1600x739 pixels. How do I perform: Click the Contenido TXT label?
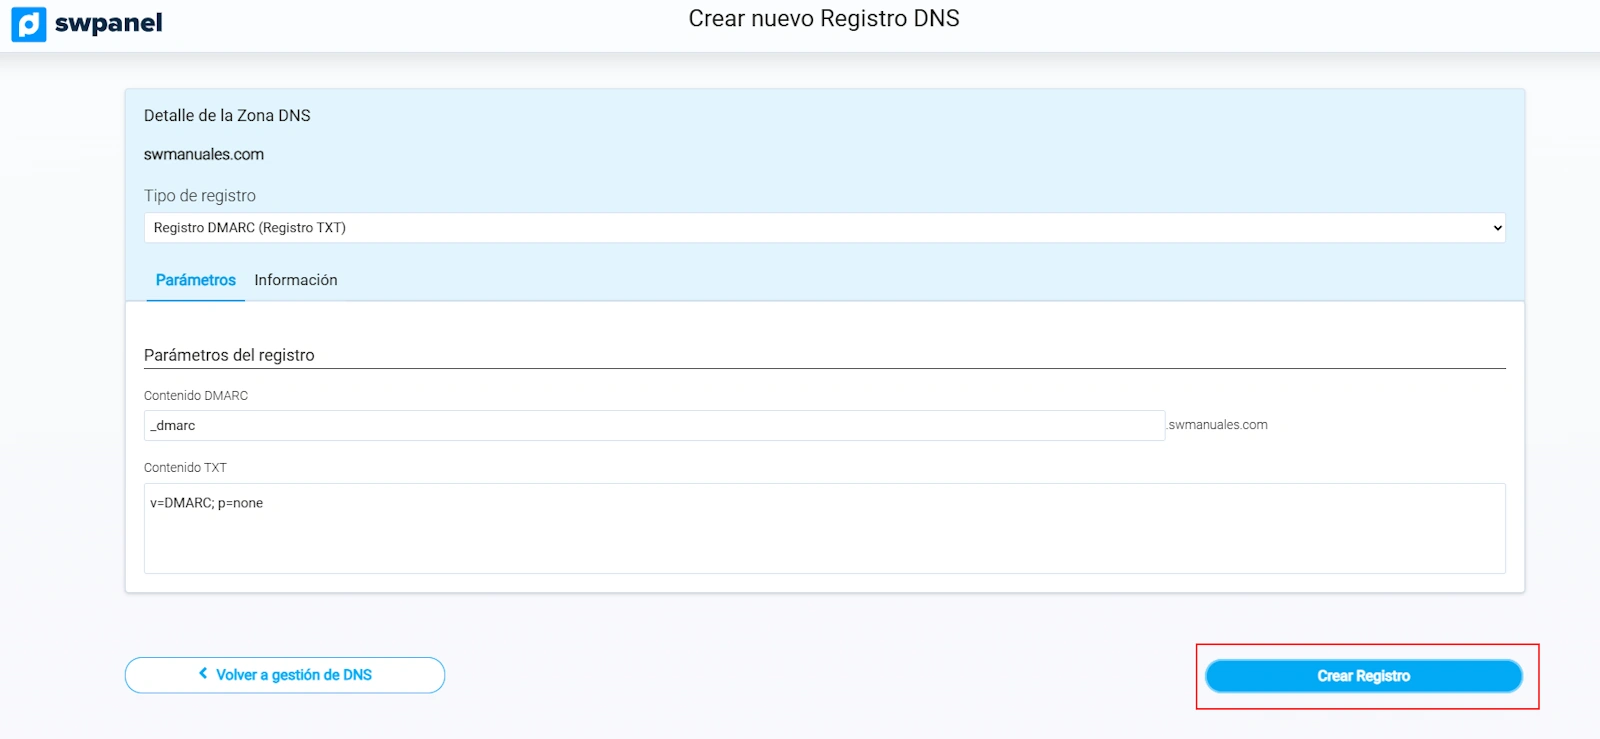pos(185,468)
